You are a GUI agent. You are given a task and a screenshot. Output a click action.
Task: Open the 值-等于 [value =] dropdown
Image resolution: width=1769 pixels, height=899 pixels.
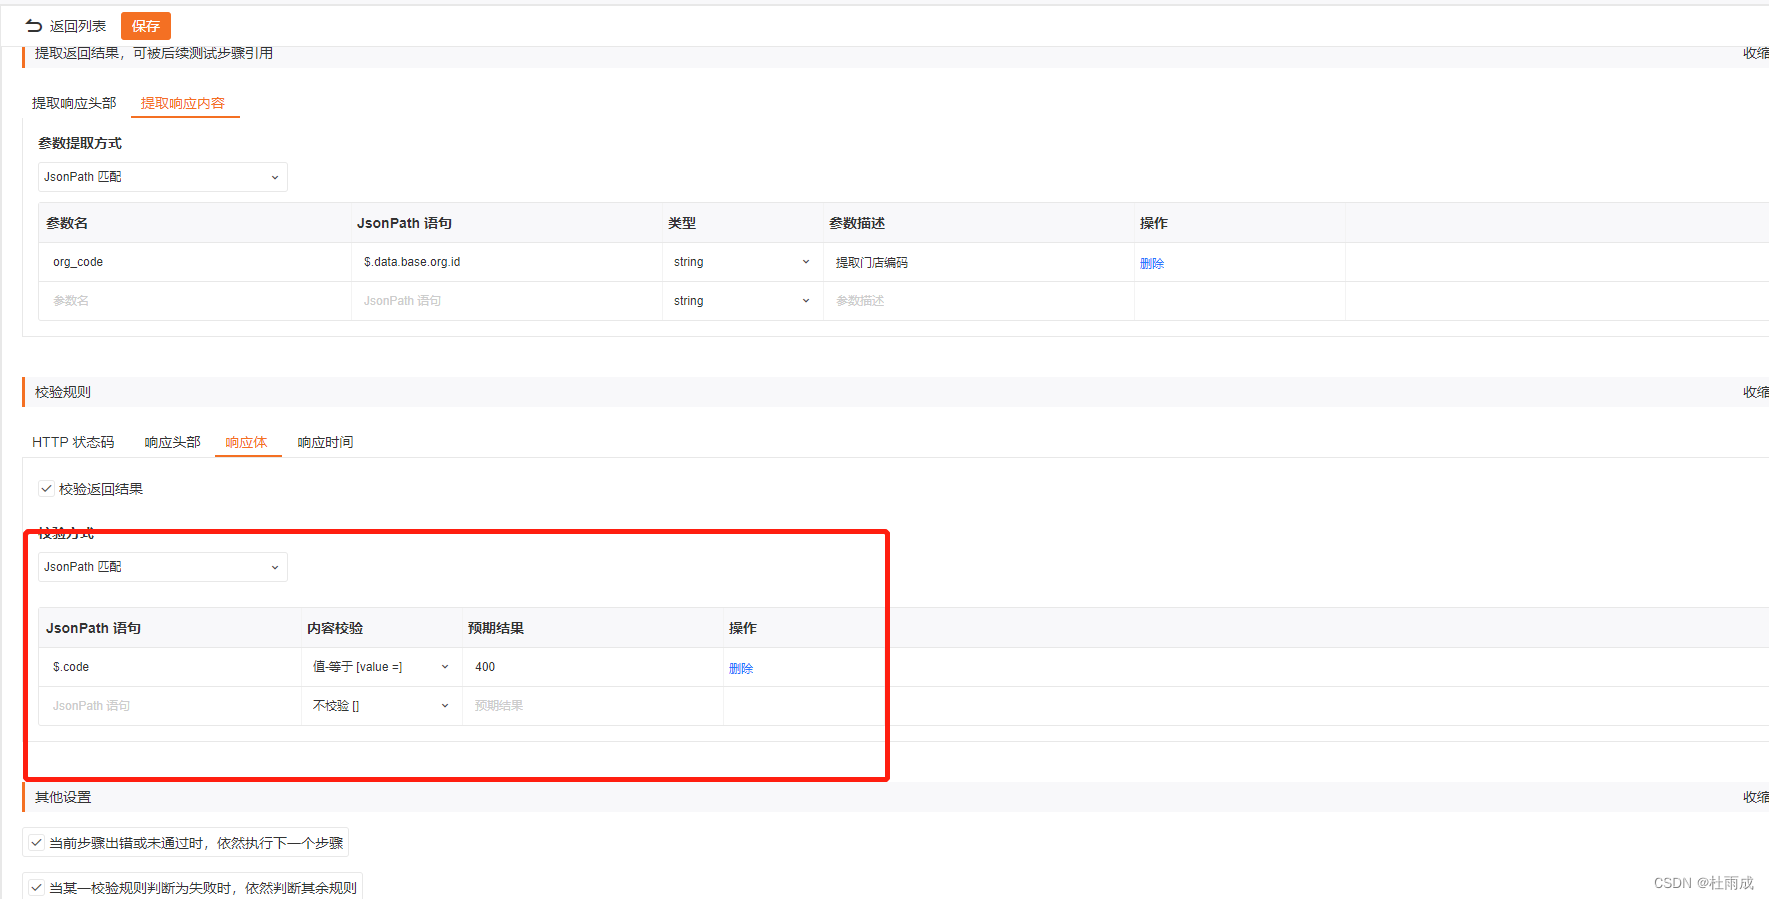tap(381, 667)
